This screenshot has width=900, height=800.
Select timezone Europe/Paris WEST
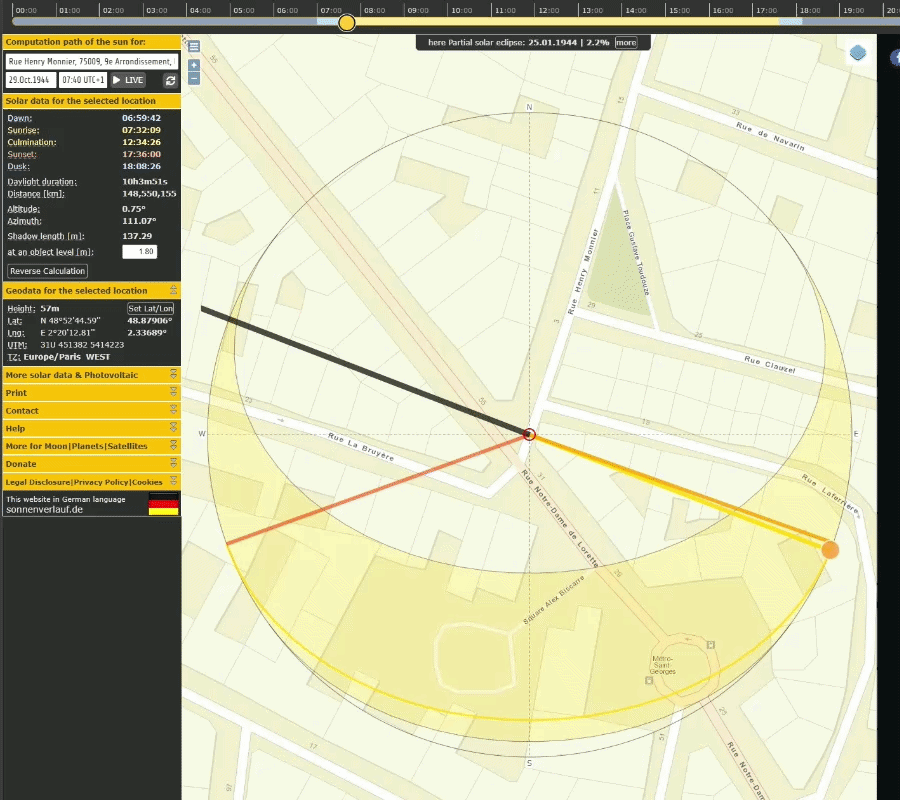(67, 357)
